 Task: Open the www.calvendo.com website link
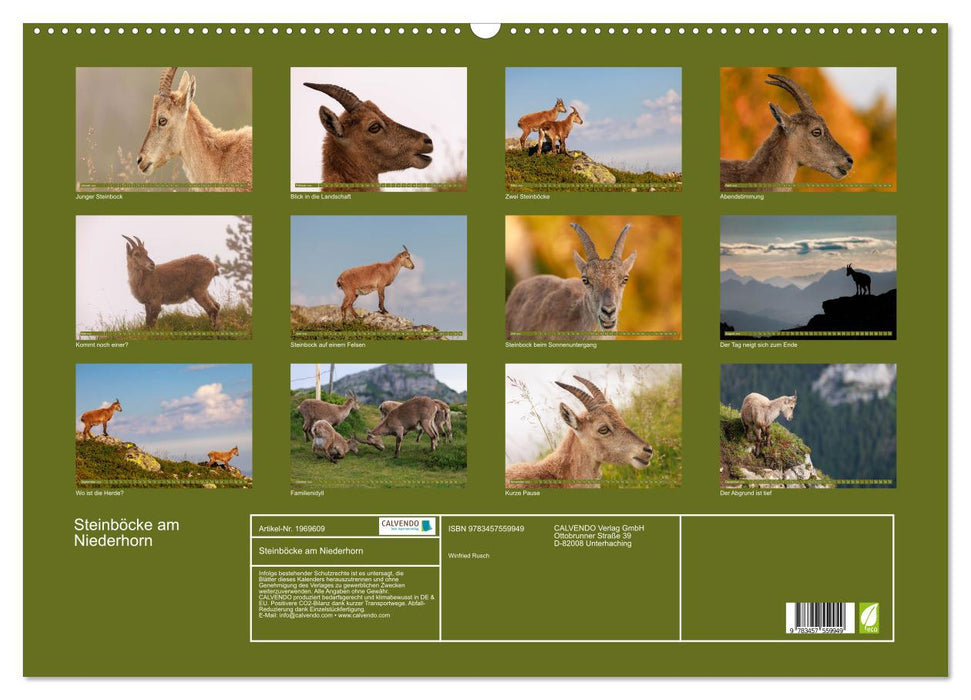pyautogui.click(x=364, y=617)
